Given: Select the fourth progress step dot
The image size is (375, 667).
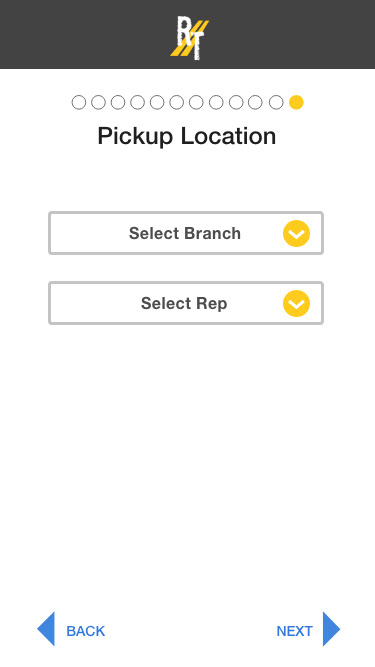Looking at the screenshot, I should [x=137, y=103].
